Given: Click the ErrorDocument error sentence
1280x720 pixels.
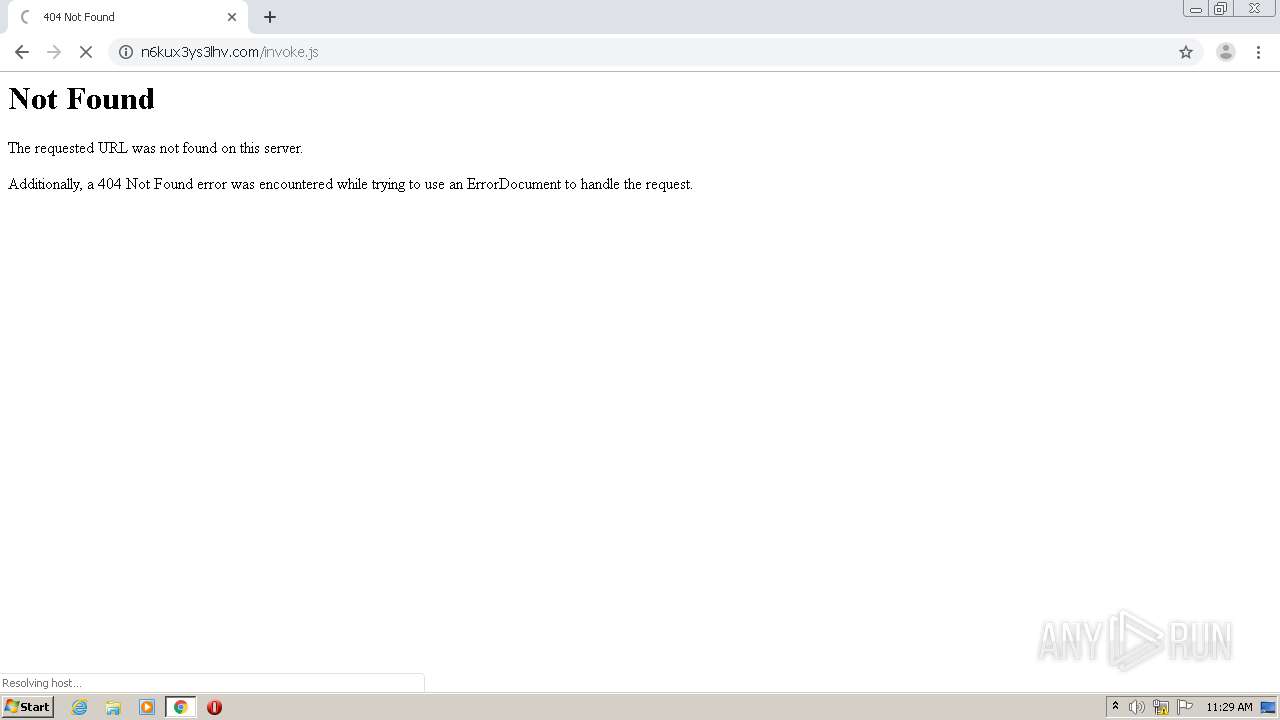Looking at the screenshot, I should (350, 184).
